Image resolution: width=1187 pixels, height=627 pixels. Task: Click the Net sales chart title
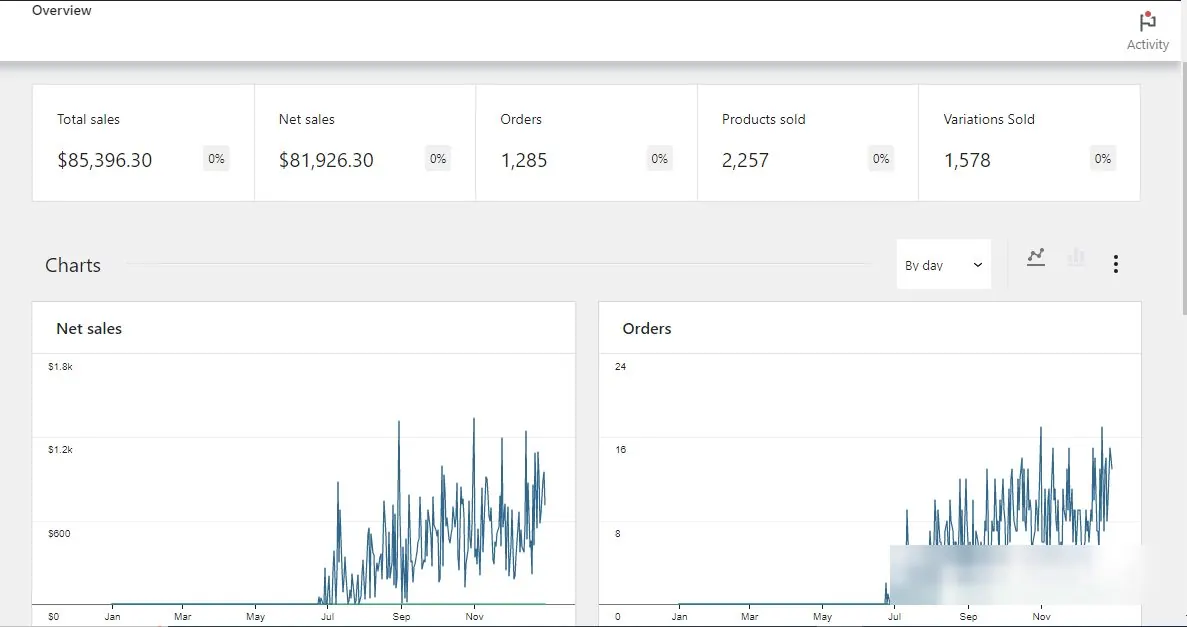click(x=89, y=329)
